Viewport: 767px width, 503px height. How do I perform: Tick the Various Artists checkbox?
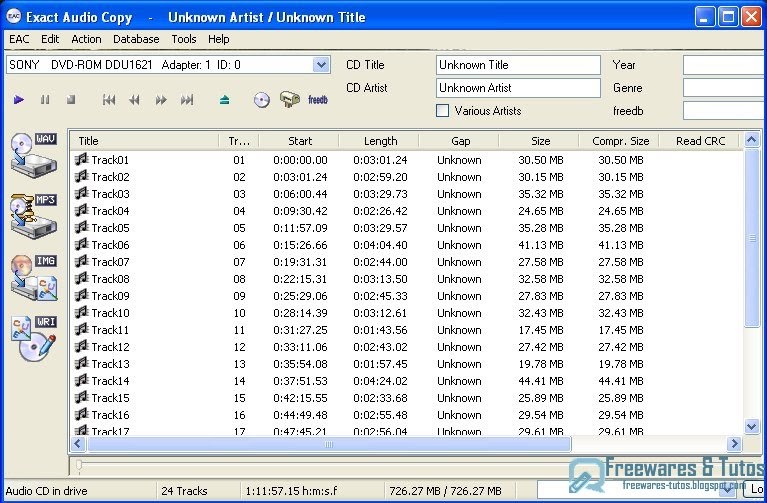pos(442,111)
